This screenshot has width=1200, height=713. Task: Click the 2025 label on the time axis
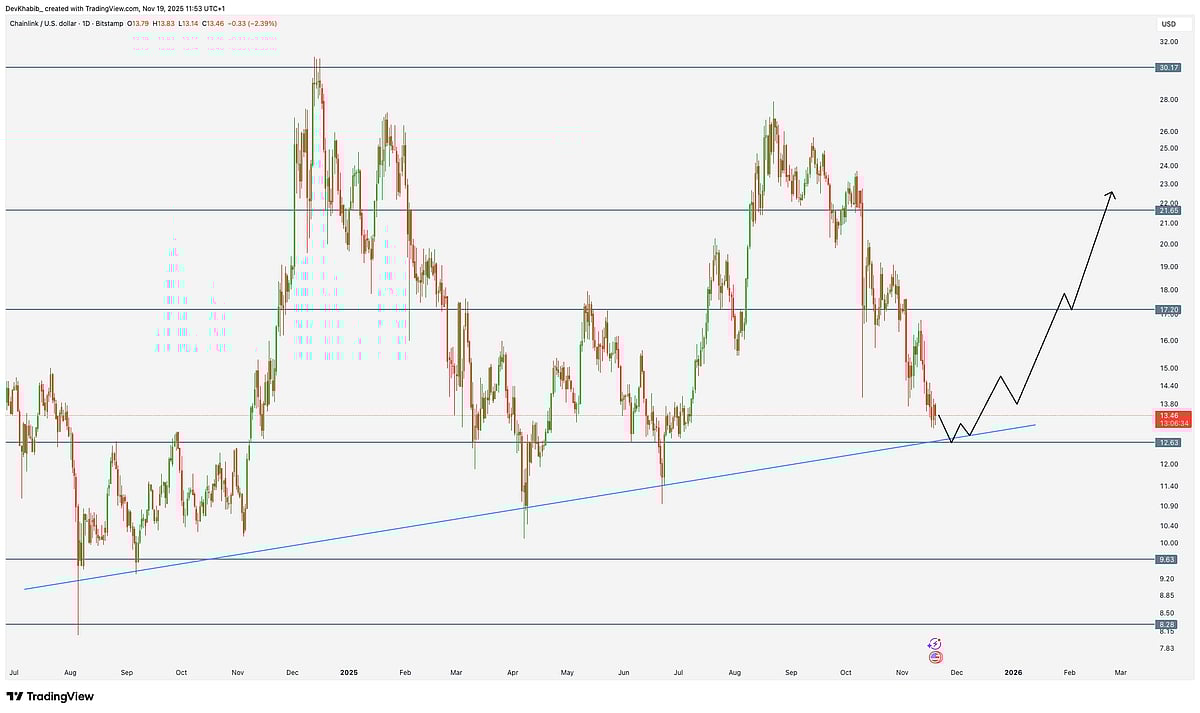coord(348,673)
